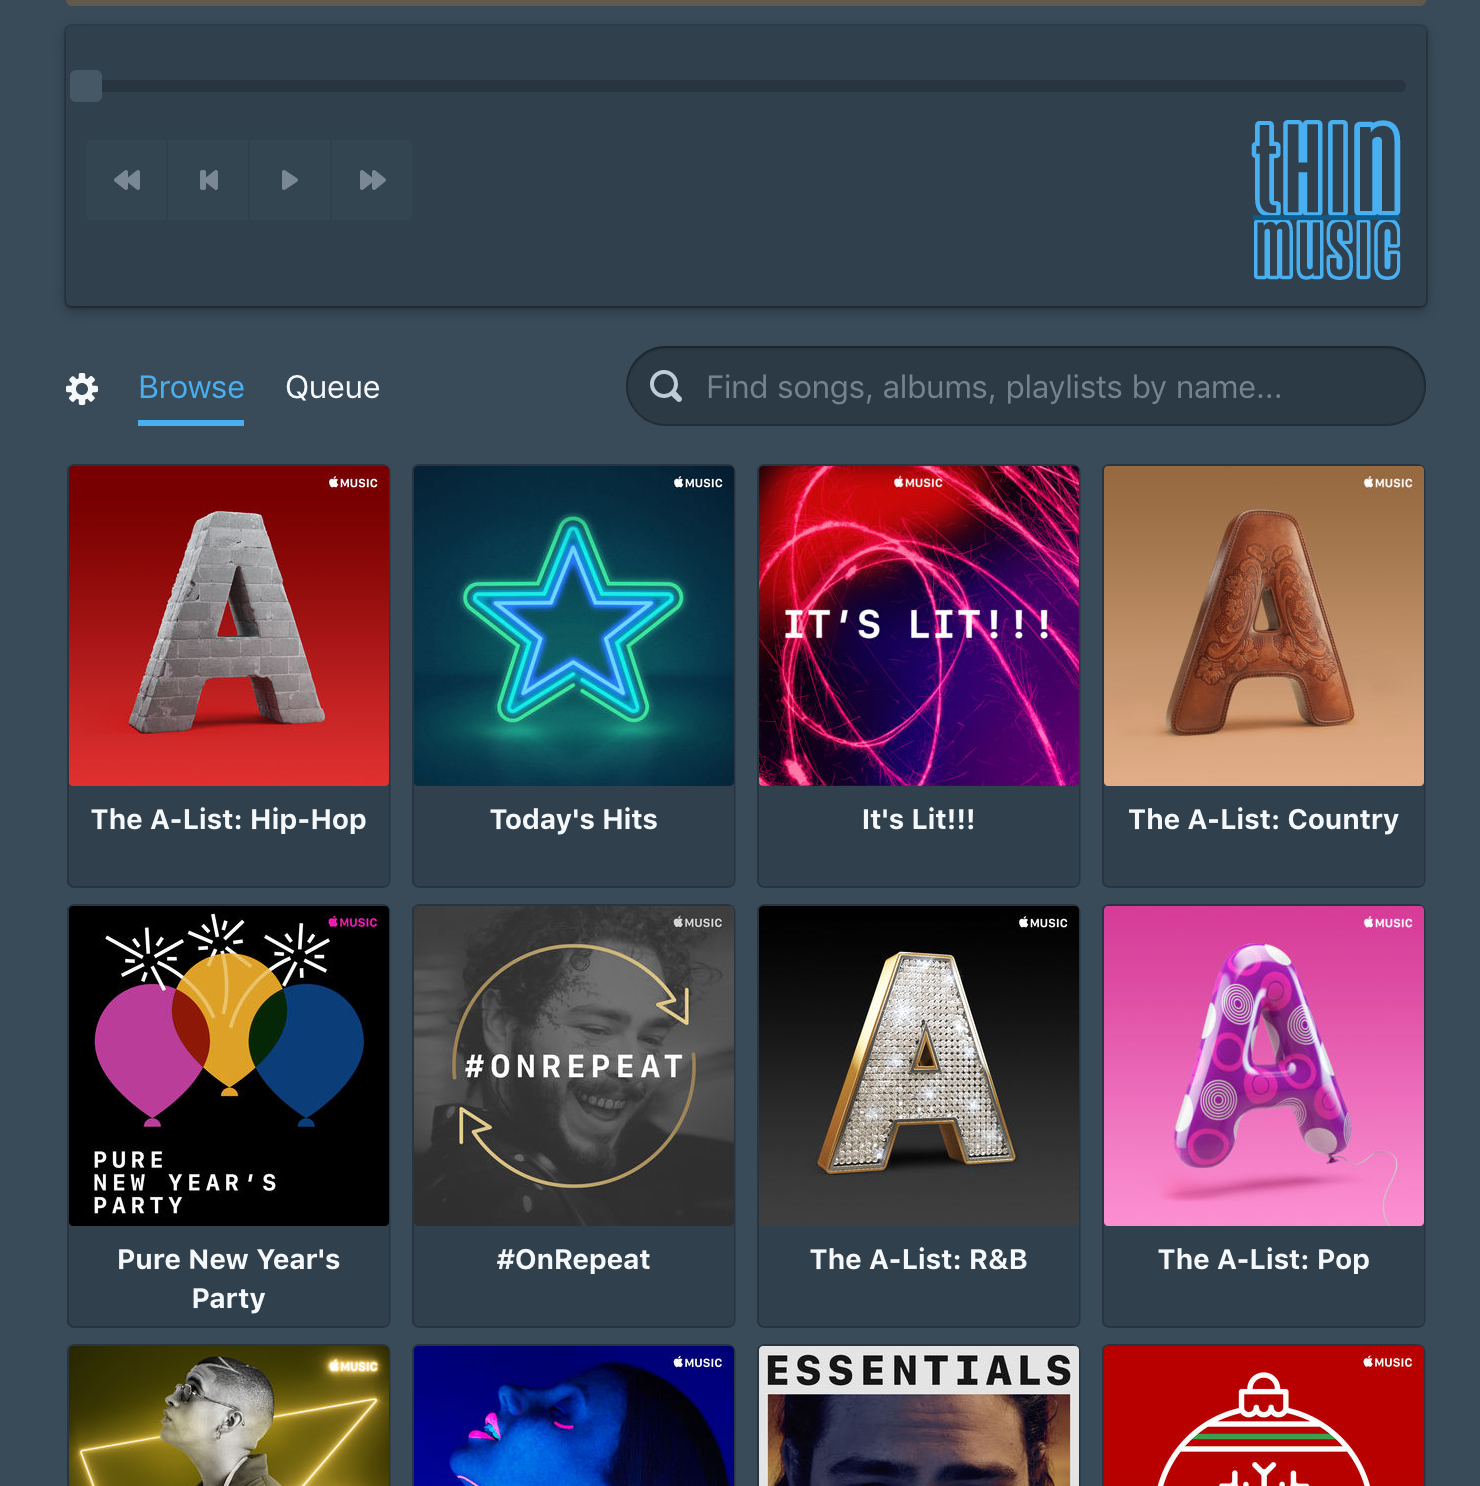Viewport: 1480px width, 1486px height.
Task: Skip to the previous track
Action: click(208, 180)
